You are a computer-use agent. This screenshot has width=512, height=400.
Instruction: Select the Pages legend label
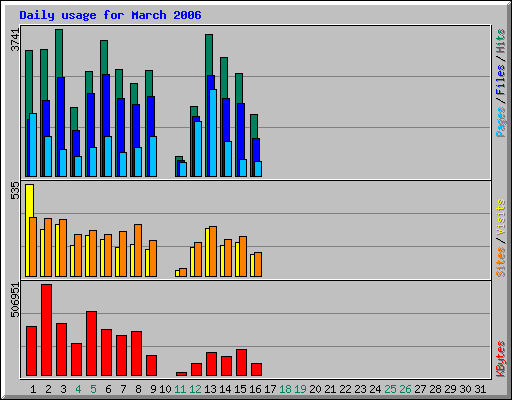500,122
